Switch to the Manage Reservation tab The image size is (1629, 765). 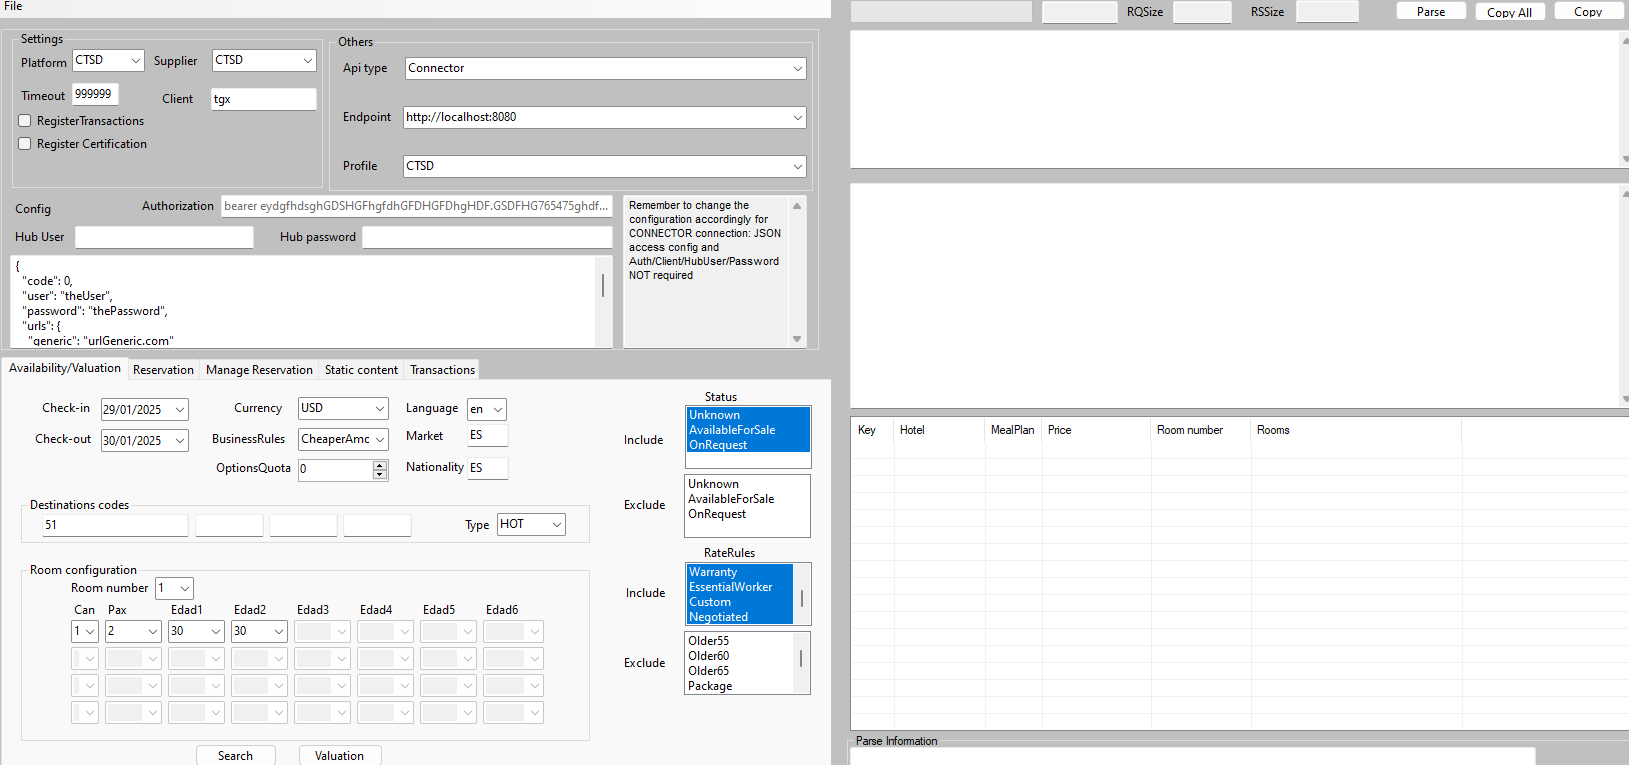point(259,370)
